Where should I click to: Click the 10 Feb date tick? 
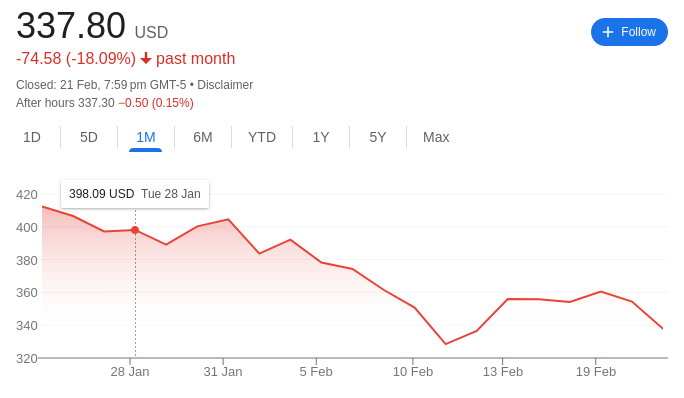coord(413,371)
